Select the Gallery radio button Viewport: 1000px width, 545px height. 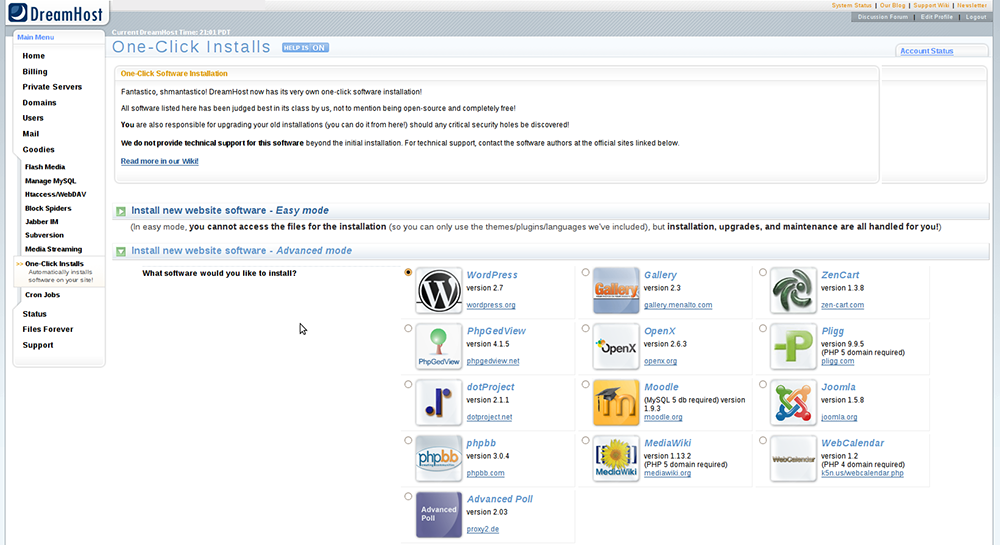click(x=585, y=272)
